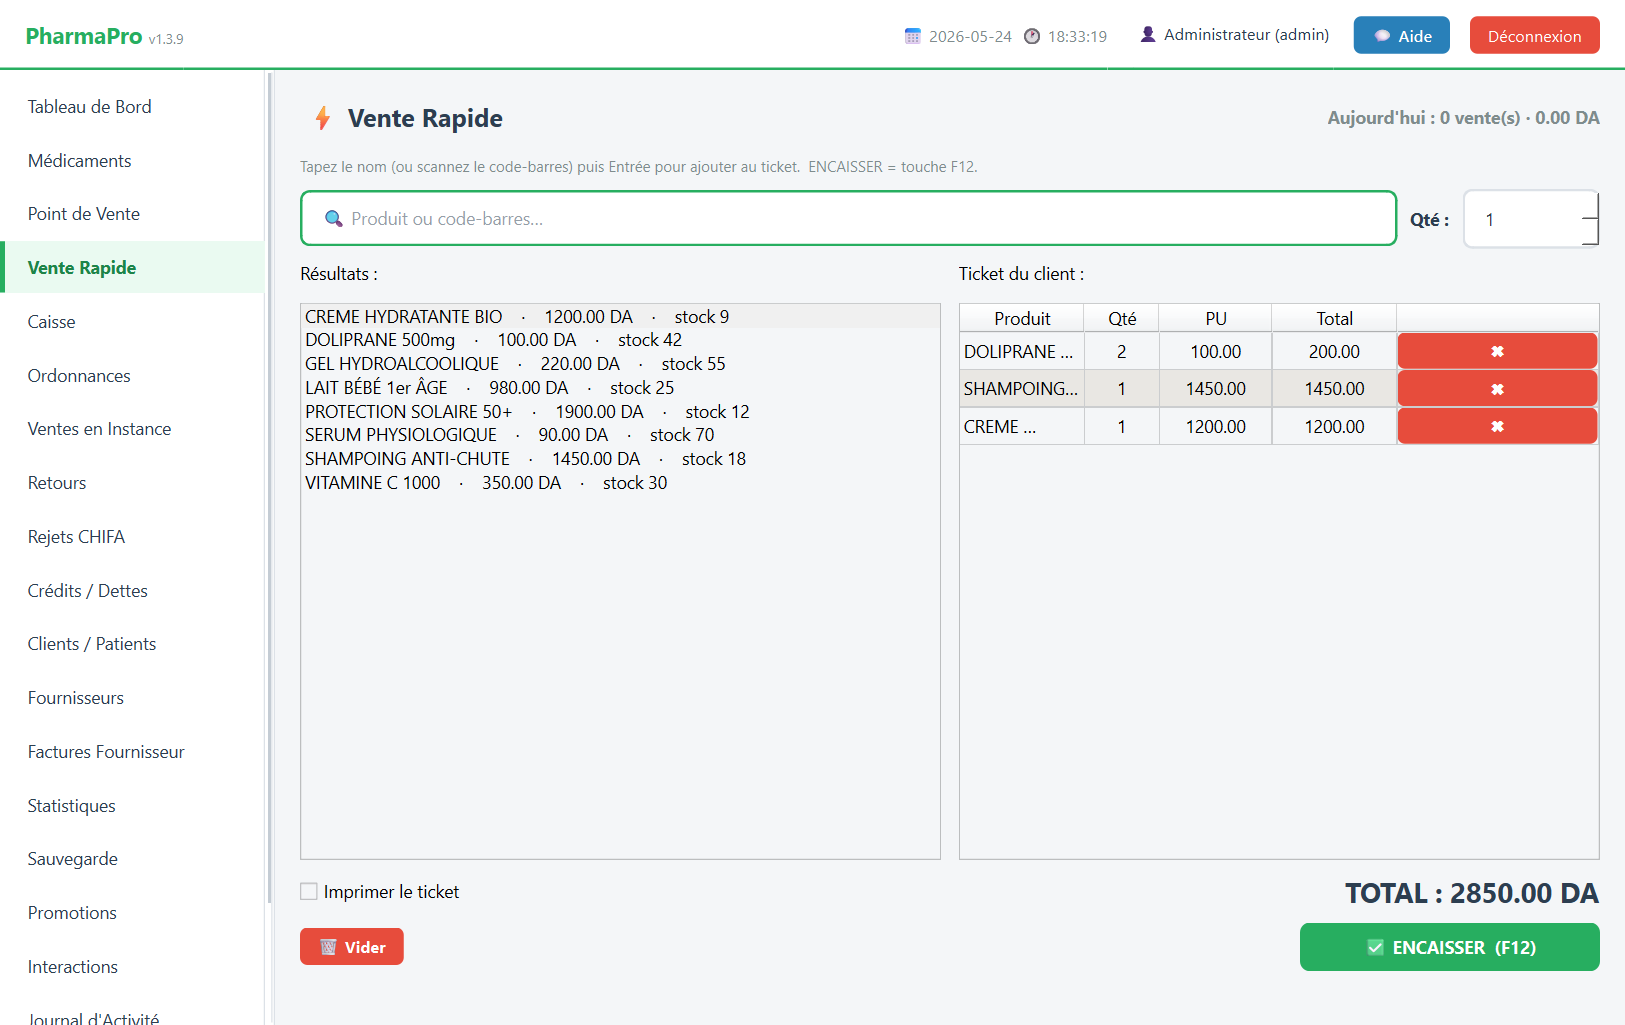Empty the ticket with the Vider button
This screenshot has height=1025, width=1625.
coord(352,947)
